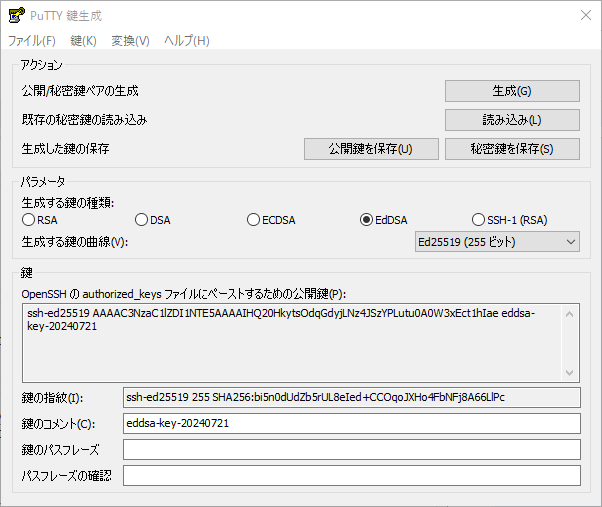Click the PuTTY key generator title bar icon
The image size is (602, 507).
point(16,15)
